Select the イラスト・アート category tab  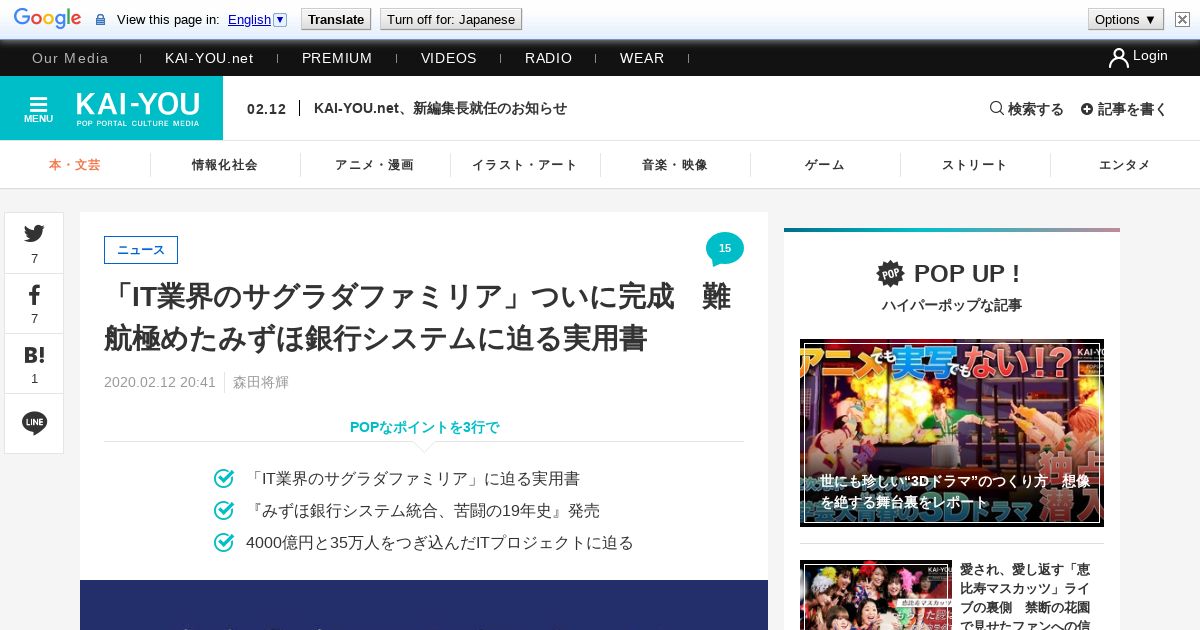tap(525, 165)
